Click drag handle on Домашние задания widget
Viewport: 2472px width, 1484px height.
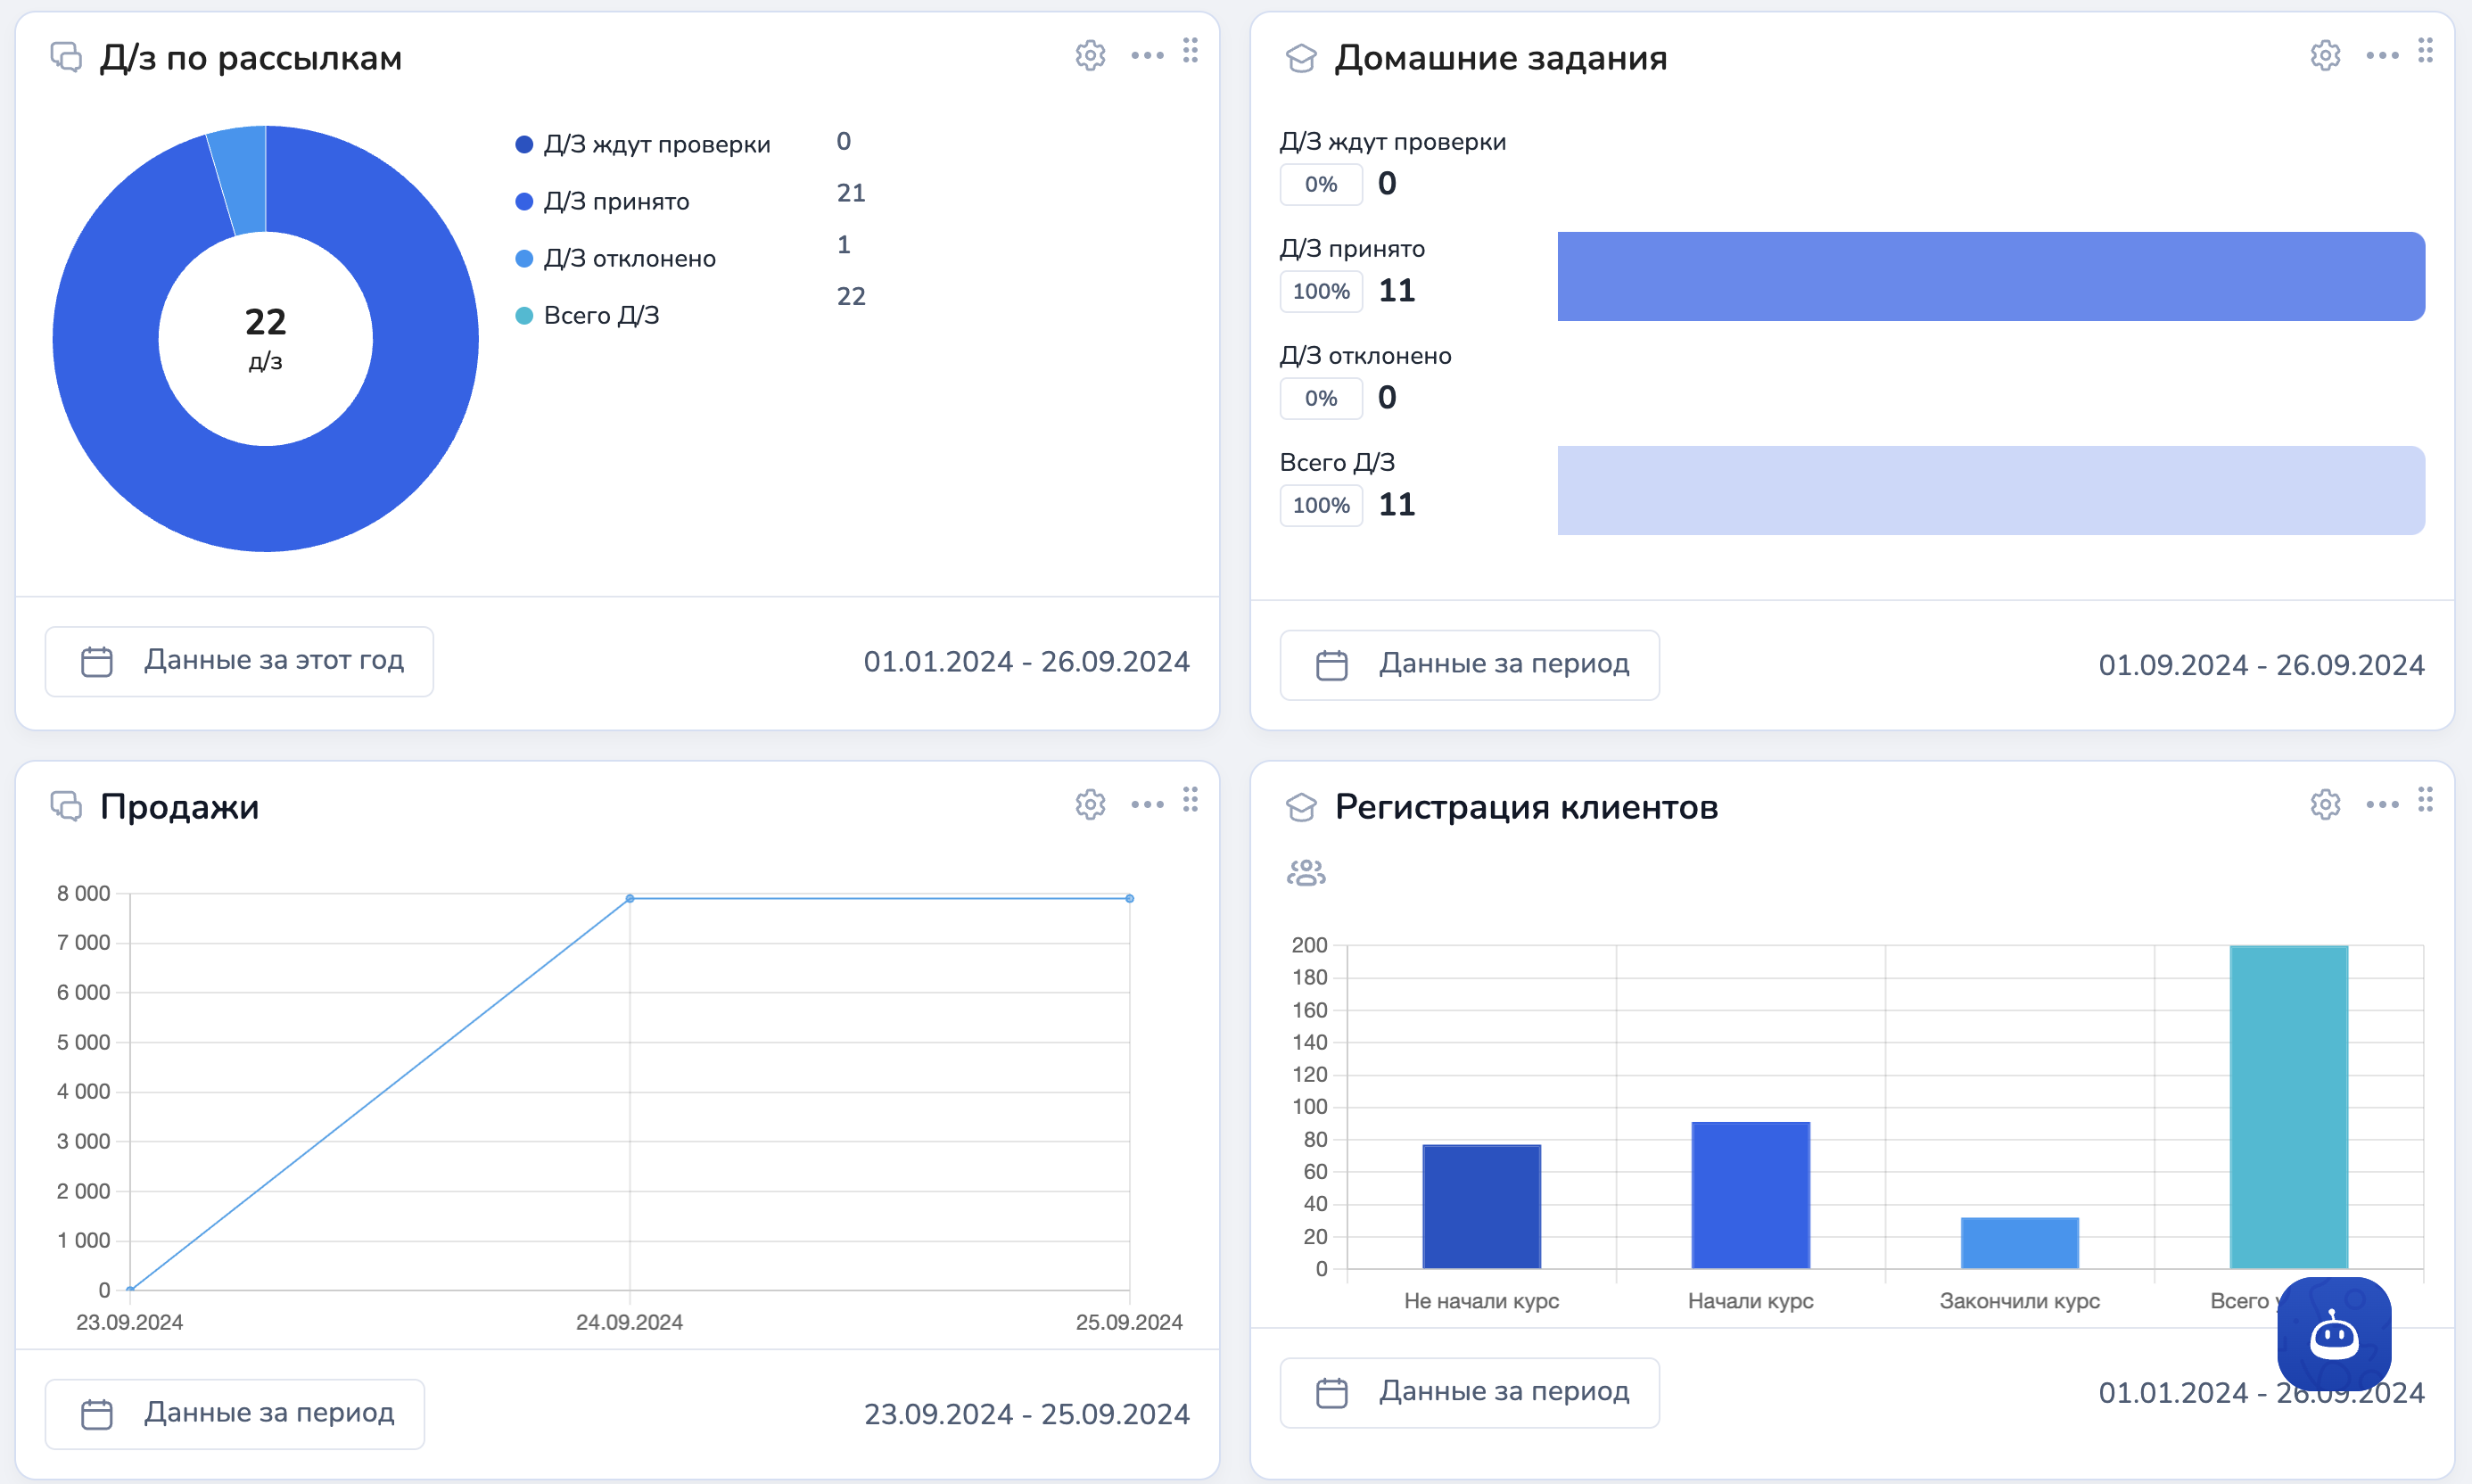[x=2425, y=50]
